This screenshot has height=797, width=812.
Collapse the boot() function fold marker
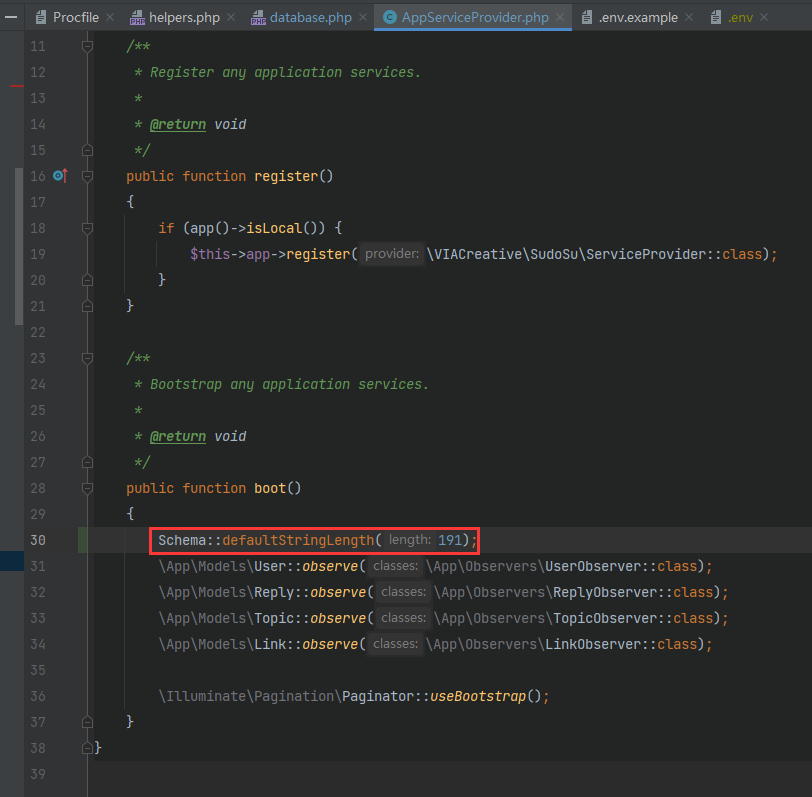88,488
